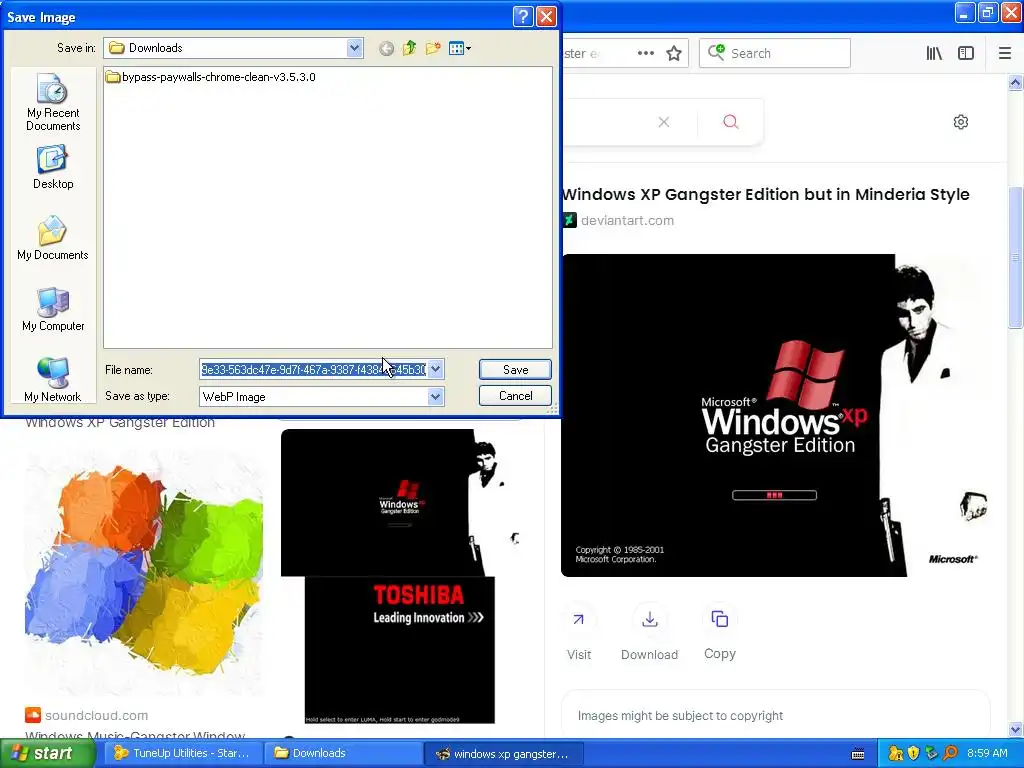1024x768 pixels.
Task: Click the Download image icon
Action: point(650,620)
